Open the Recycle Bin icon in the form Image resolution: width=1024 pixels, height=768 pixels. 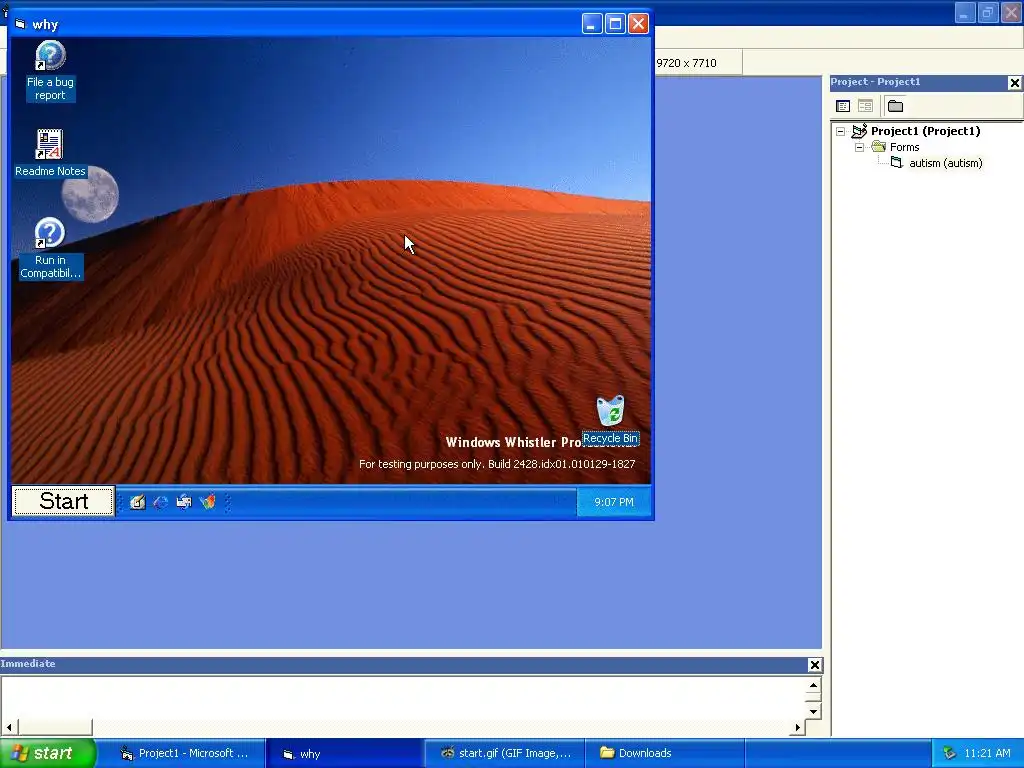click(x=611, y=421)
